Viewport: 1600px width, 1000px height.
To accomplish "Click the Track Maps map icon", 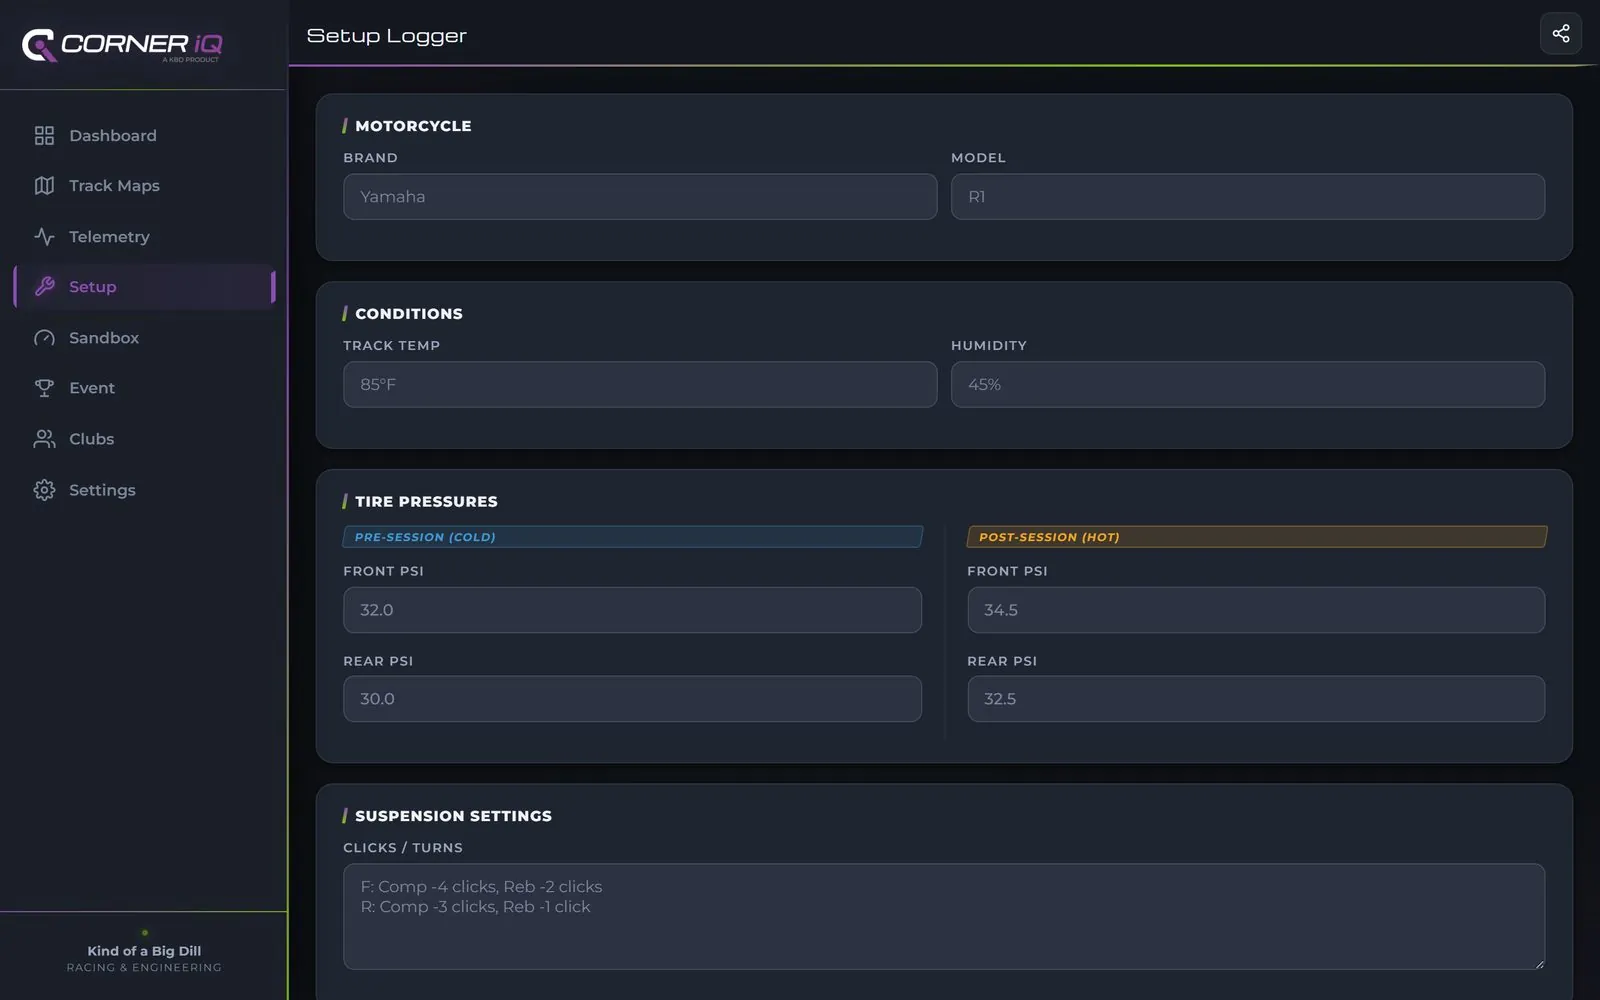I will click(x=44, y=186).
